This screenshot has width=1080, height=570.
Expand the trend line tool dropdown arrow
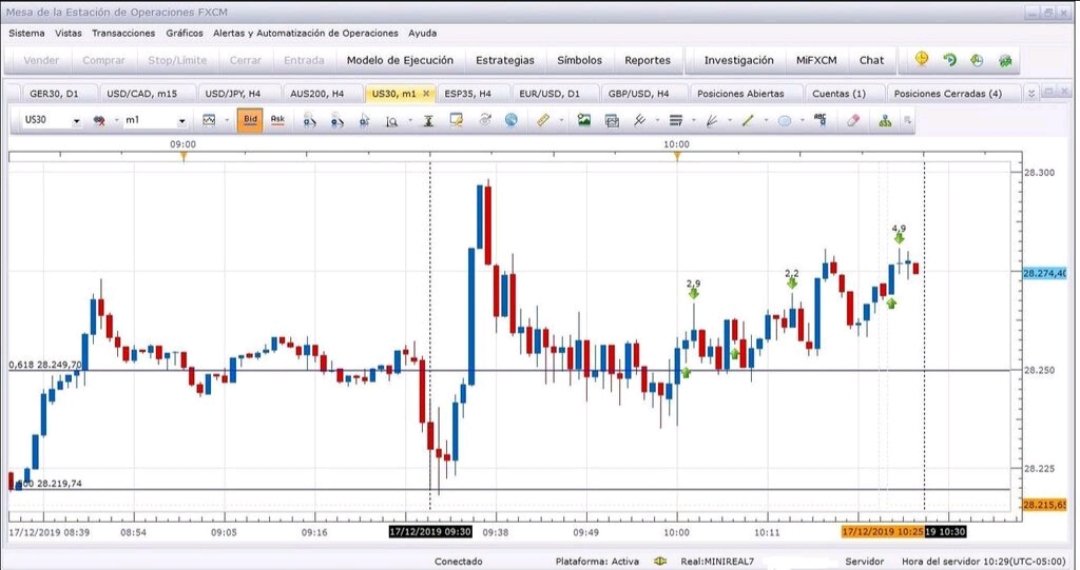[x=765, y=120]
